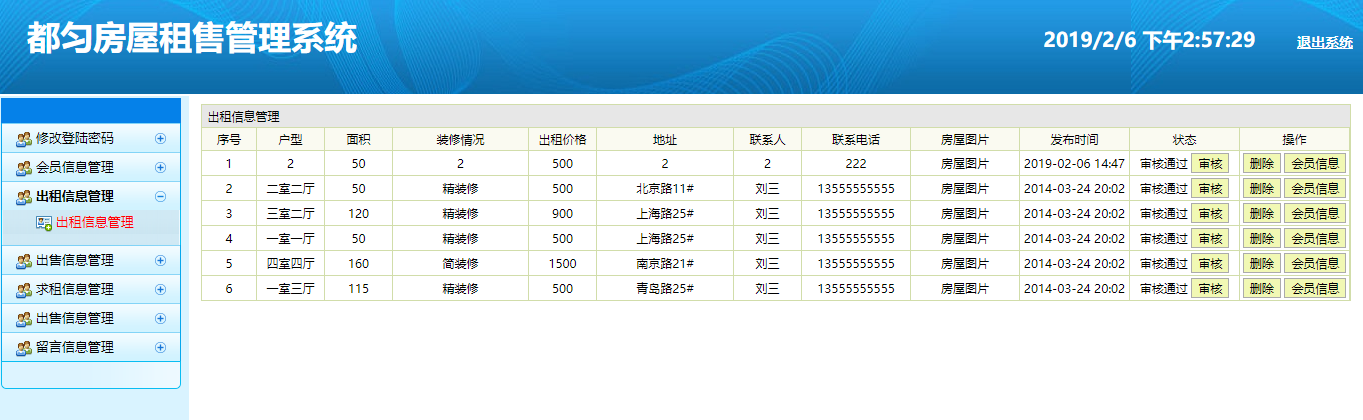
Task: Click the 二室二厅 cell
Action: point(290,188)
